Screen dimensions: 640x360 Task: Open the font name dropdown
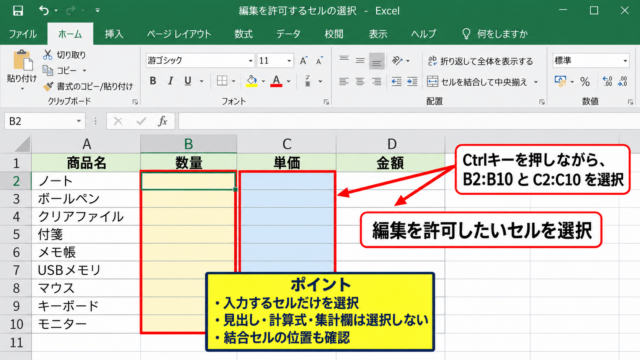[251, 61]
